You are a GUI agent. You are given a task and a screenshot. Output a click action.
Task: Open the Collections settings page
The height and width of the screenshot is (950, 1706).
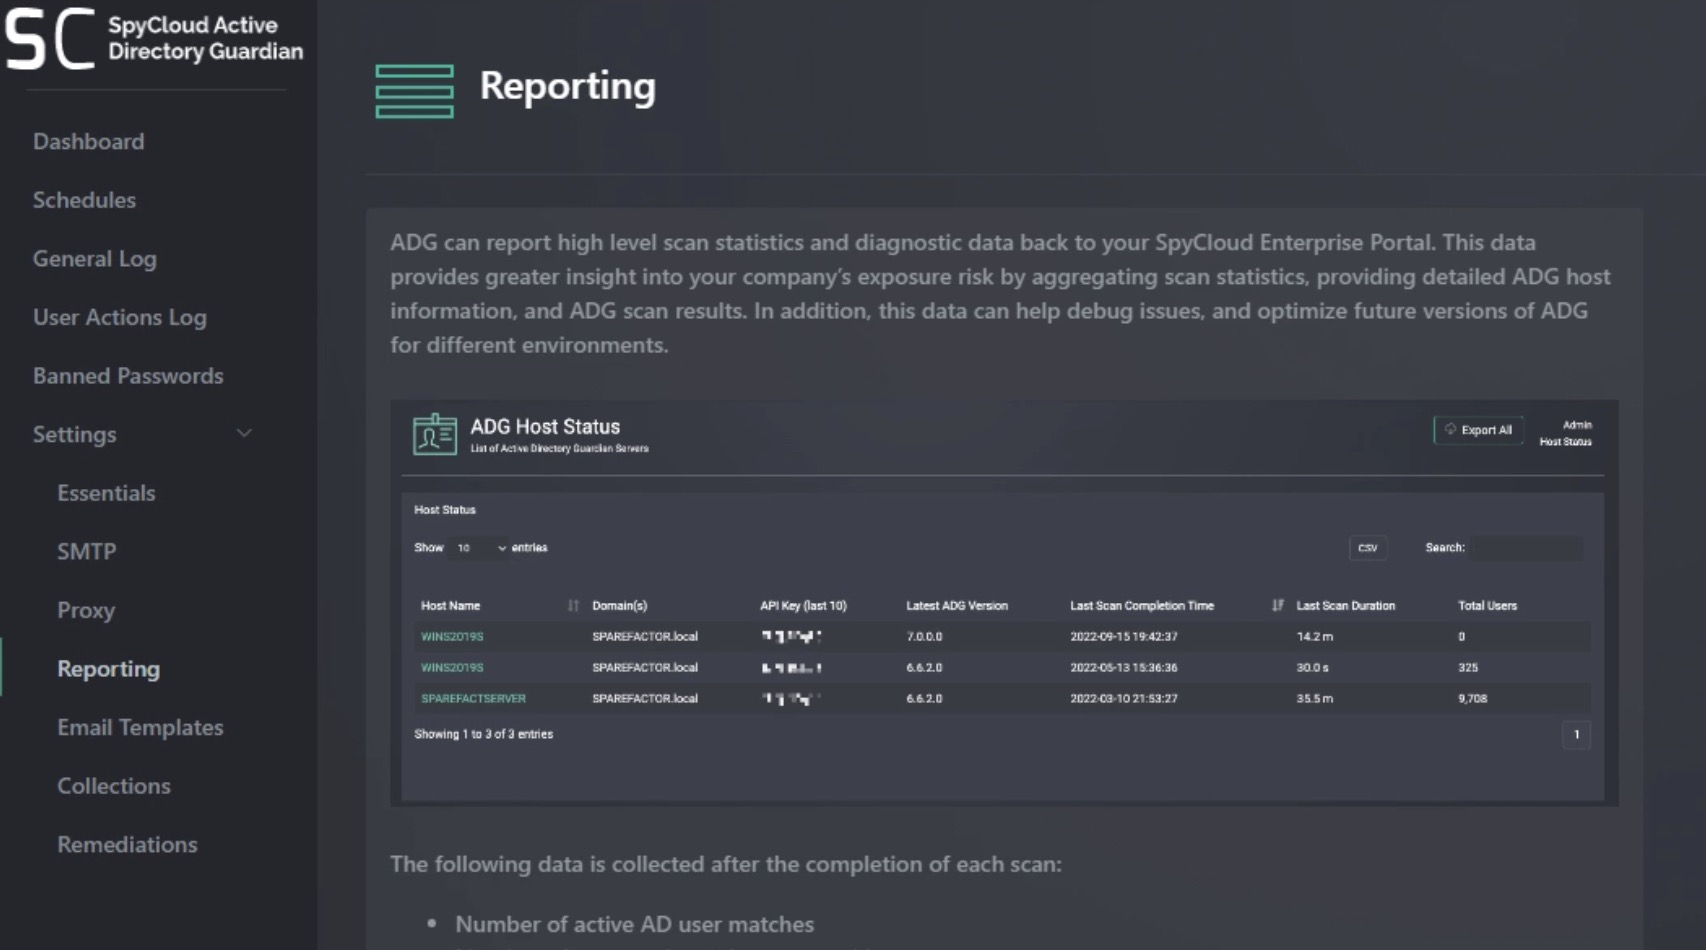coord(113,786)
